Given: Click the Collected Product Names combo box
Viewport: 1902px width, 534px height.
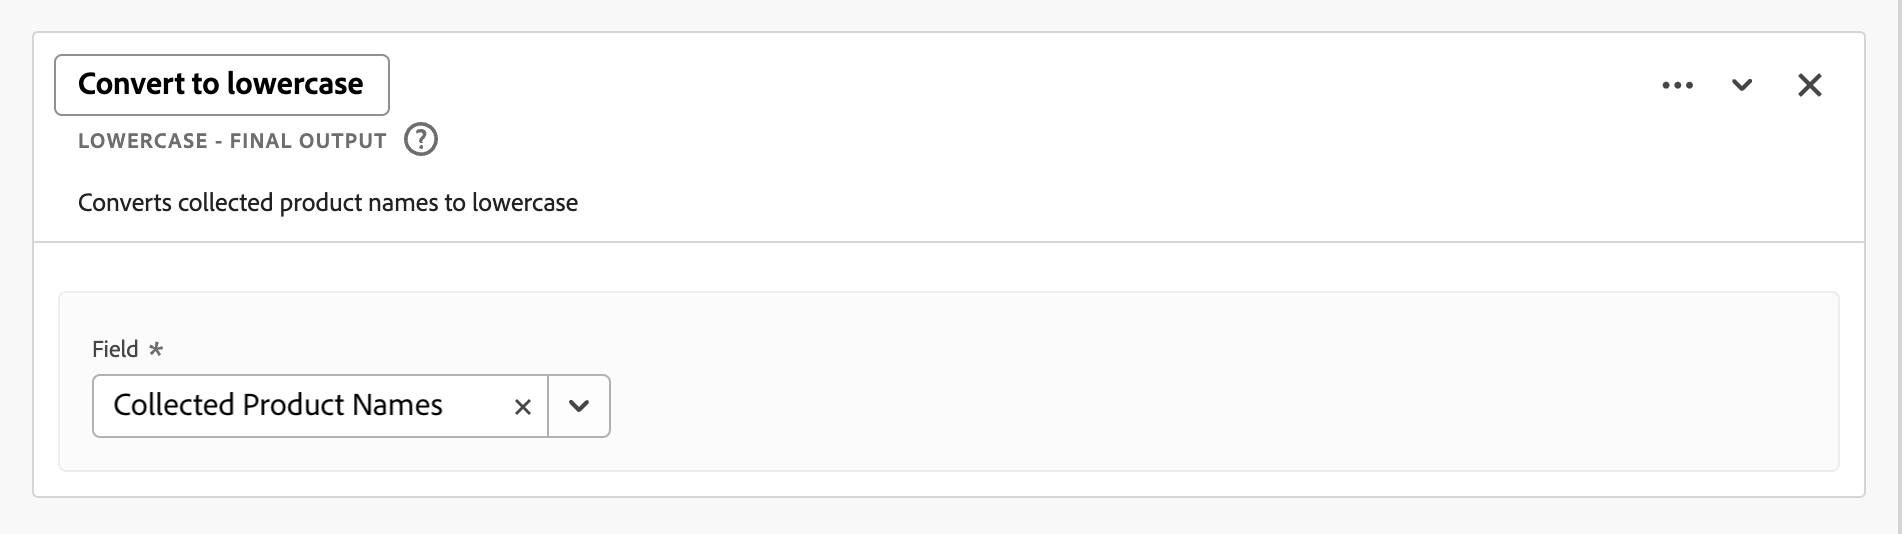Looking at the screenshot, I should 300,406.
